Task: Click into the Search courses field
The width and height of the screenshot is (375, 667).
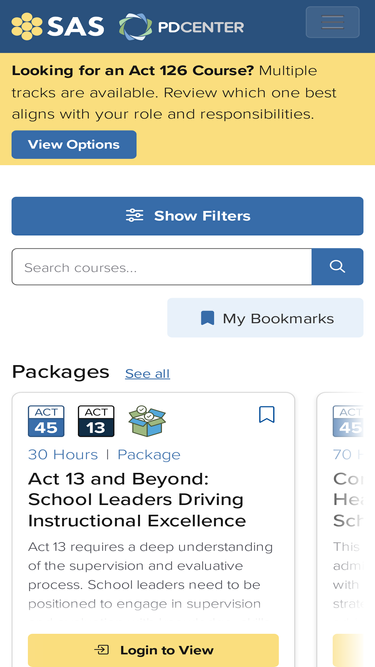Action: pos(162,267)
